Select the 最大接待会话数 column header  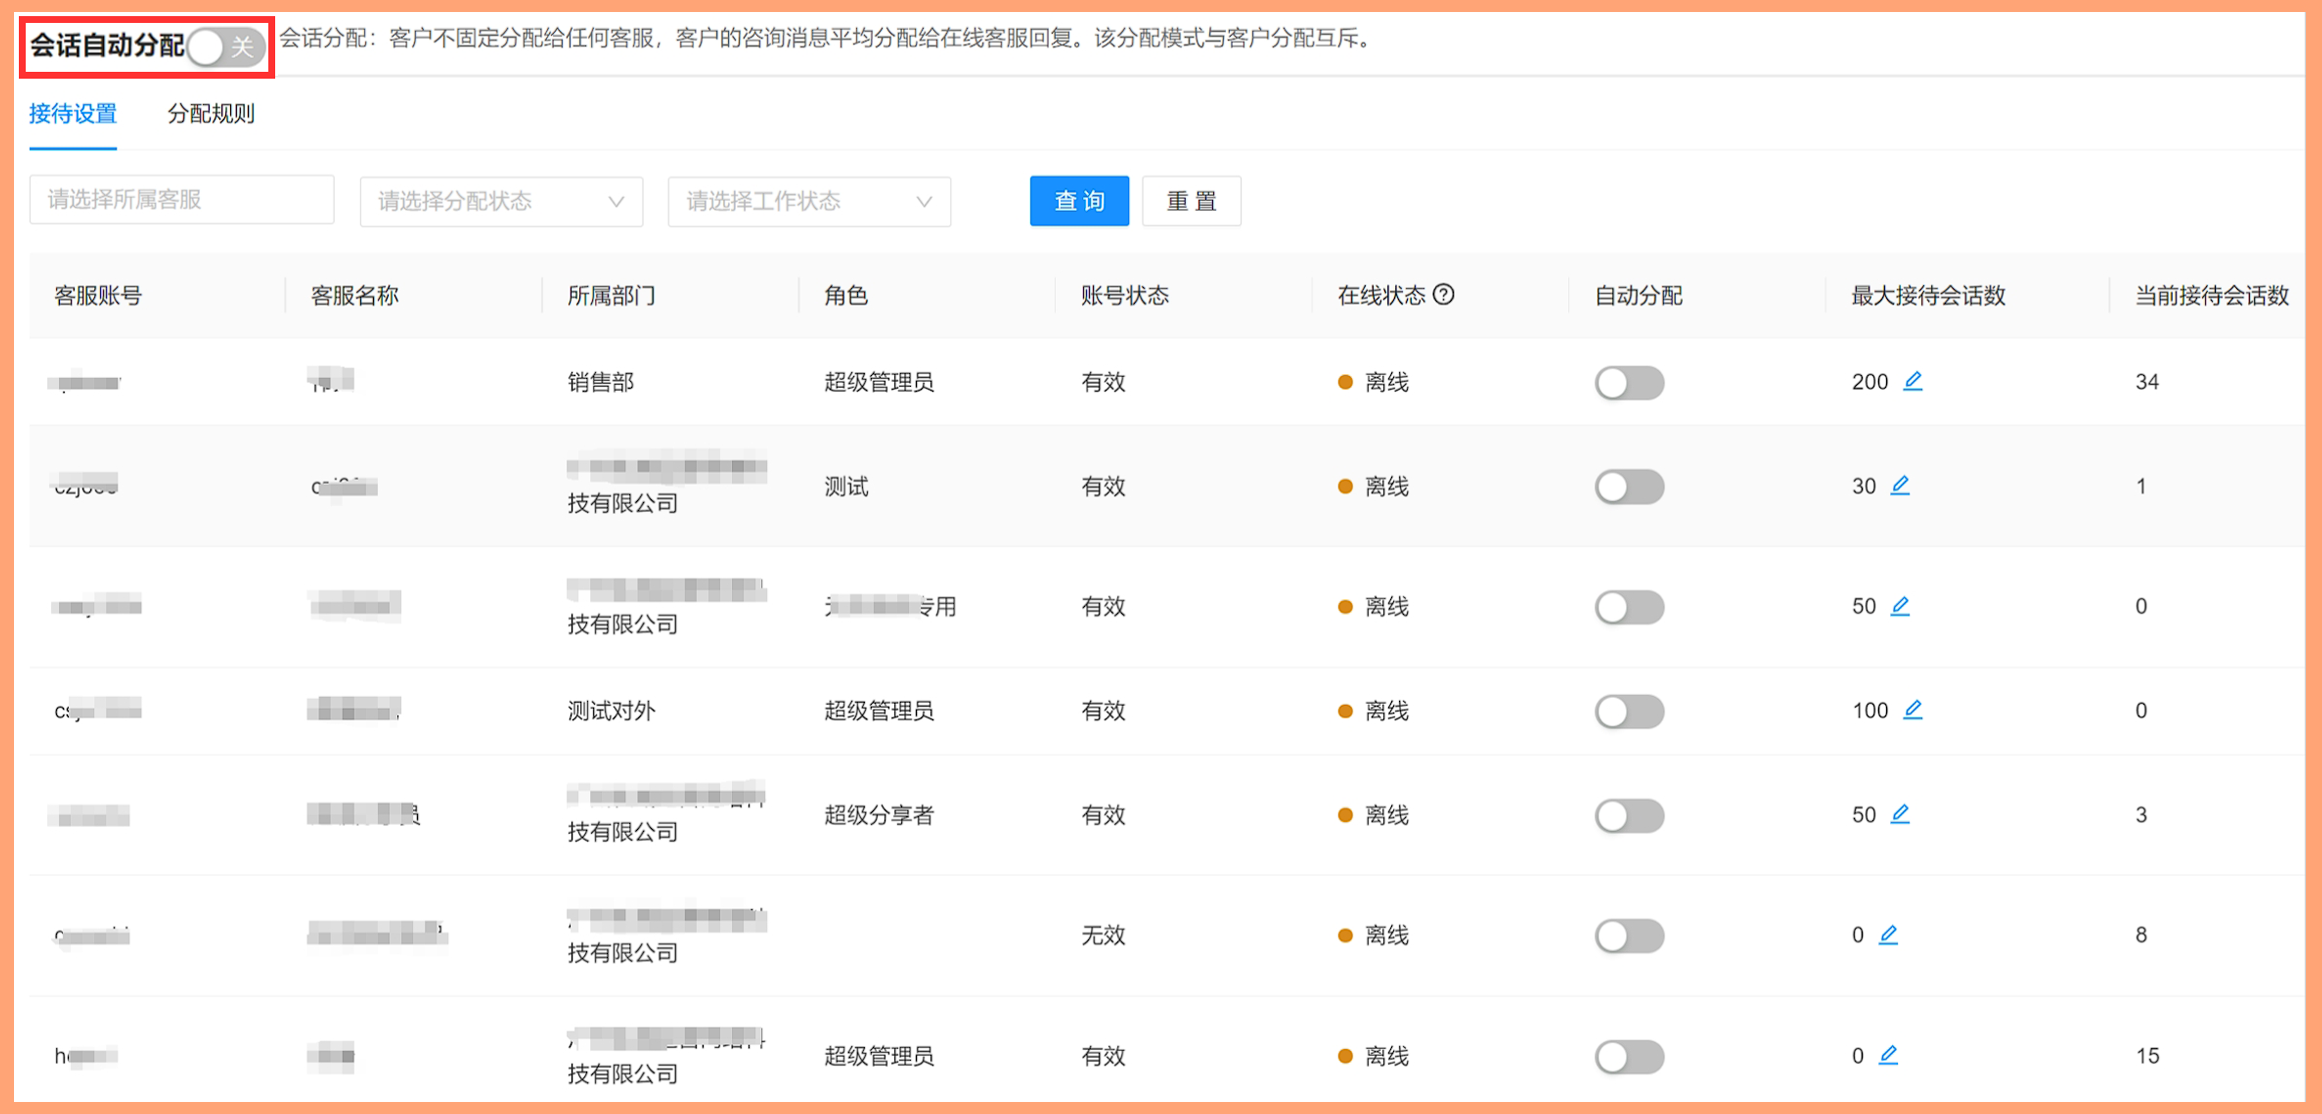pyautogui.click(x=1928, y=296)
